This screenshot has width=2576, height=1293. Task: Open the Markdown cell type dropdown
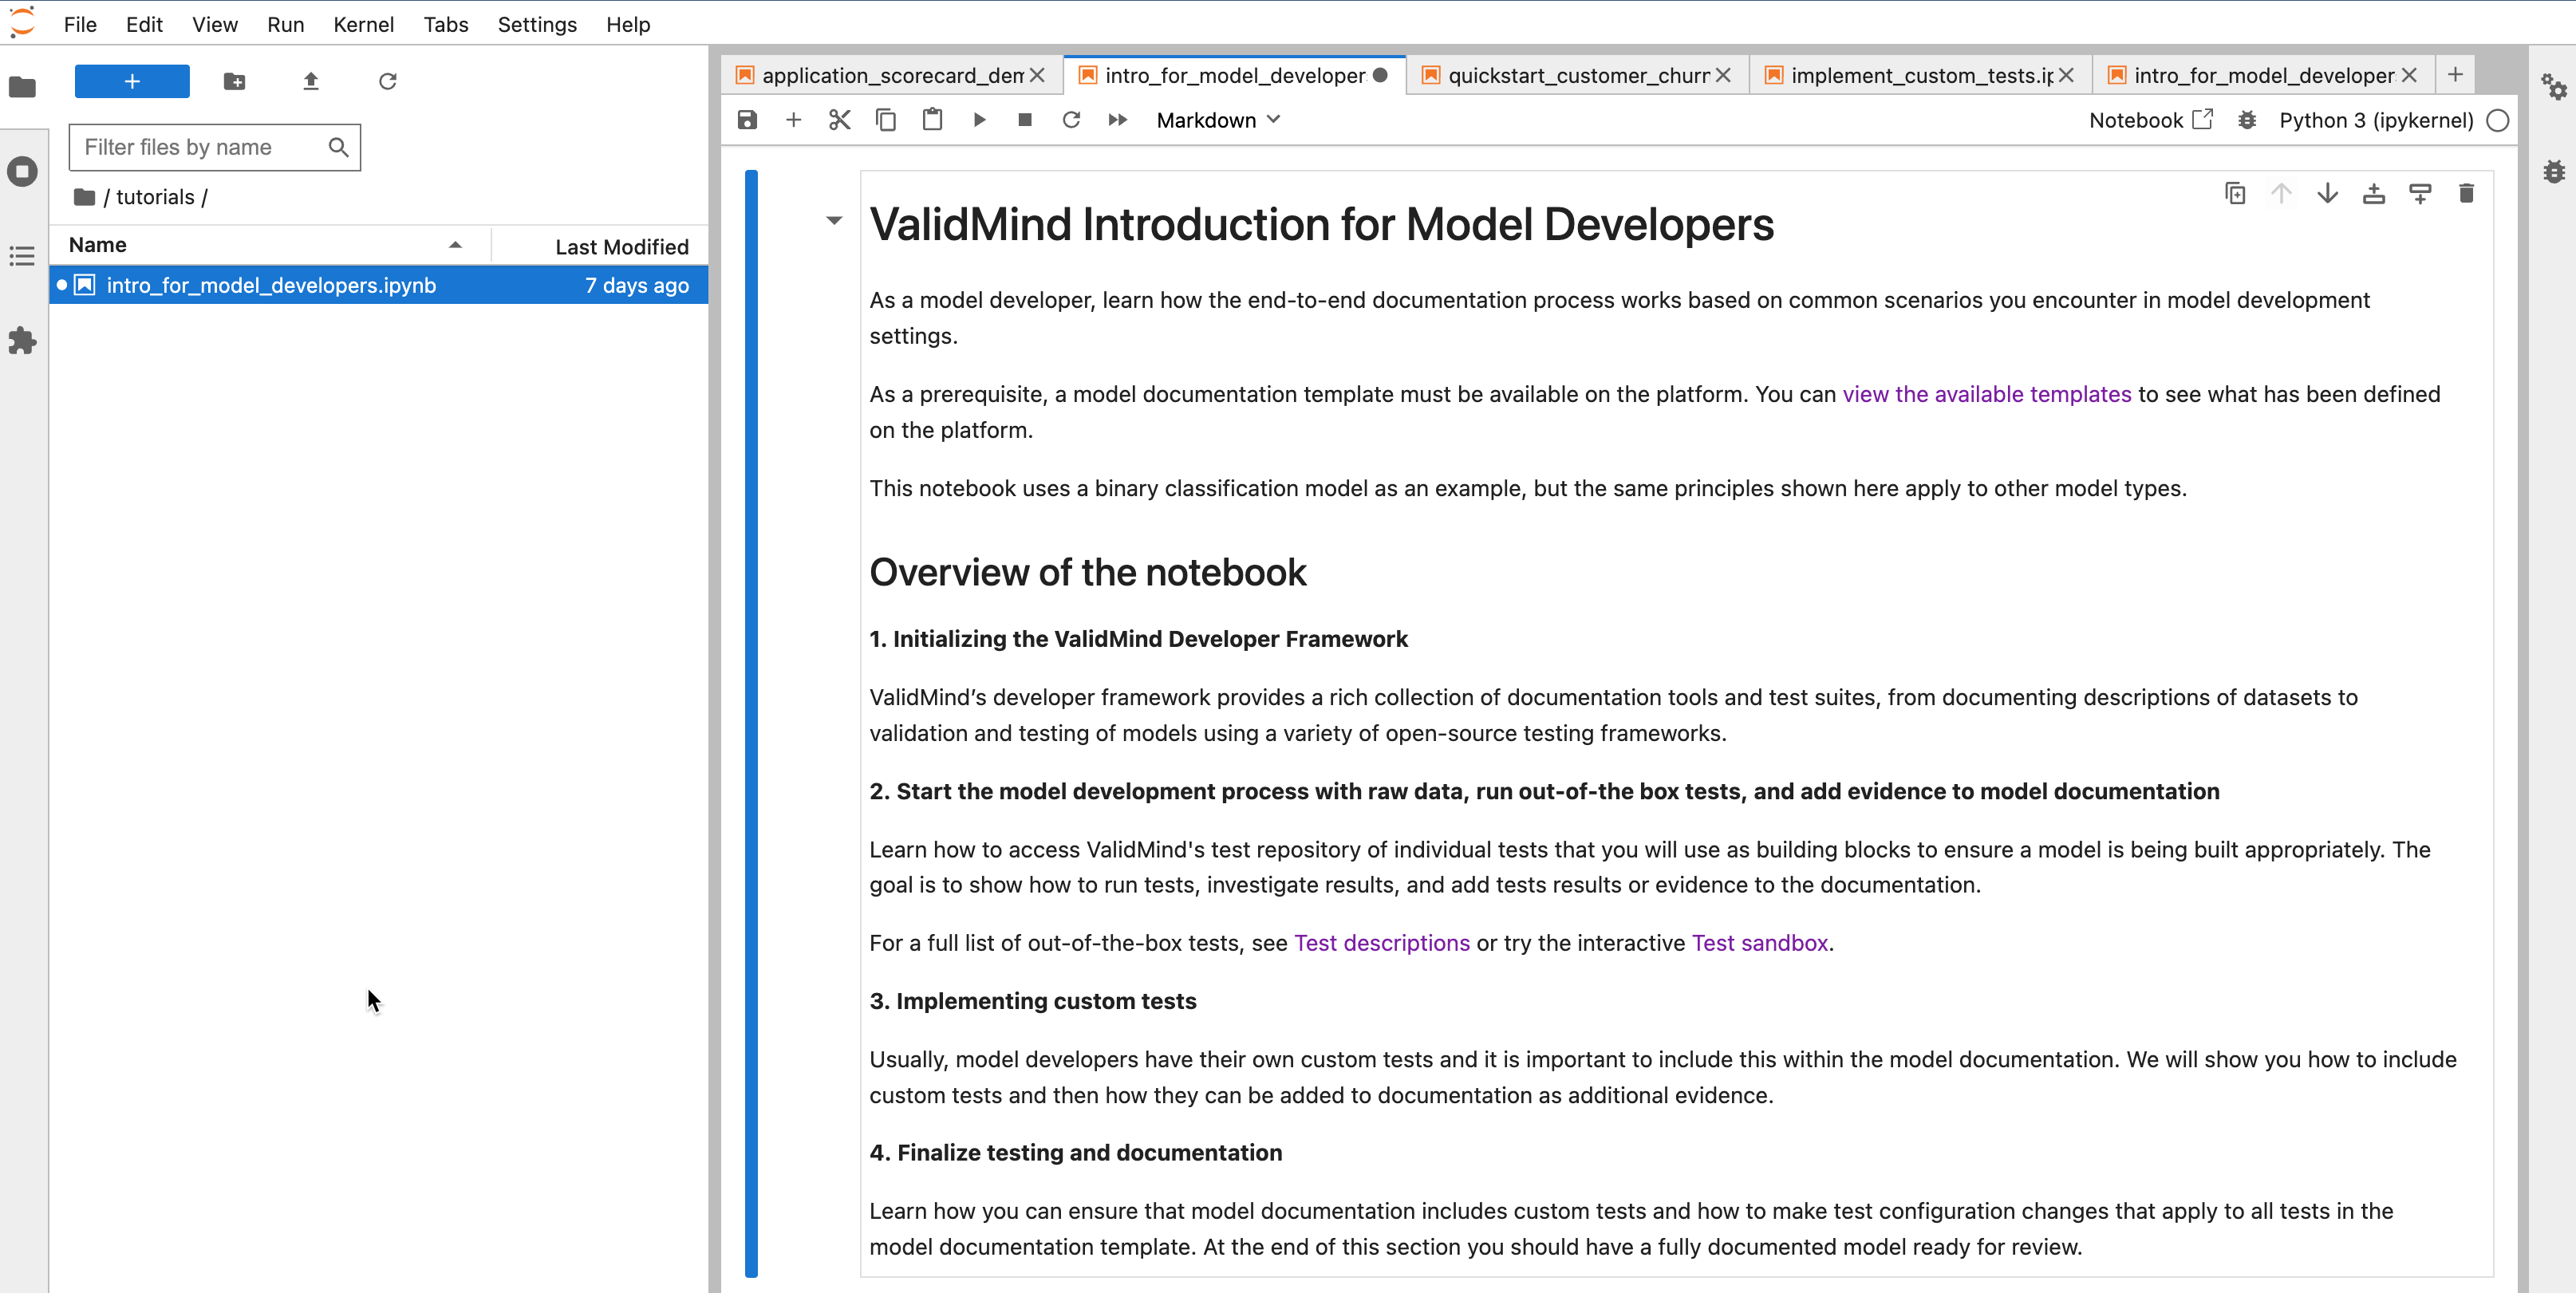tap(1218, 120)
